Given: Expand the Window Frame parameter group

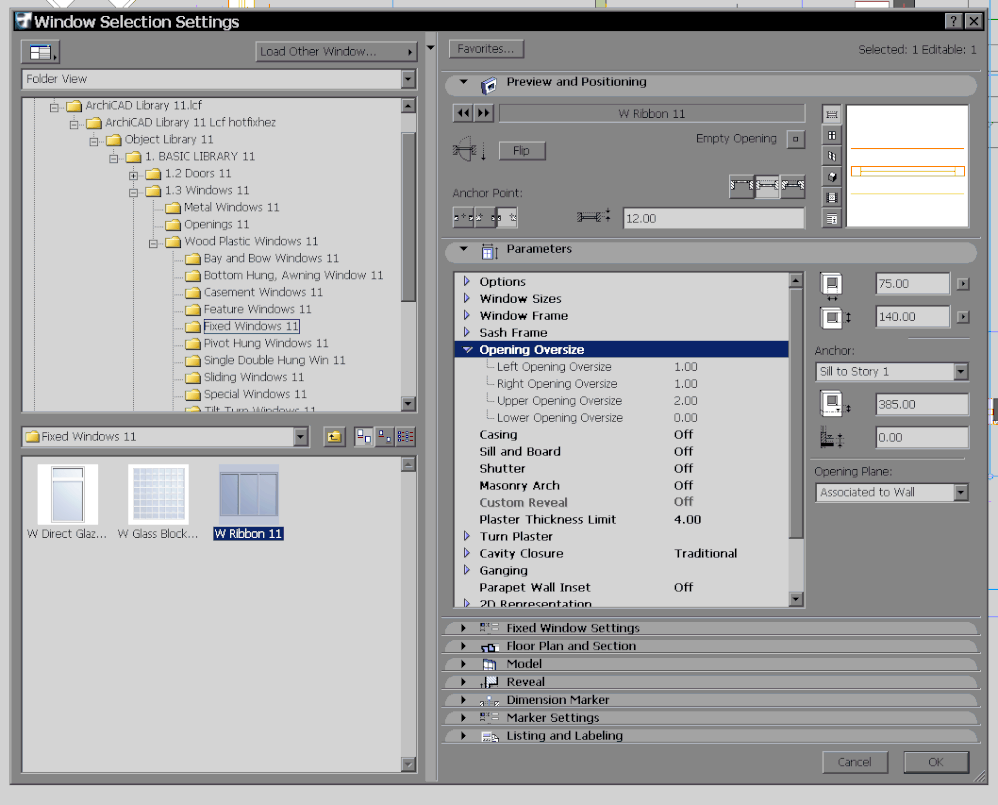Looking at the screenshot, I should point(466,316).
